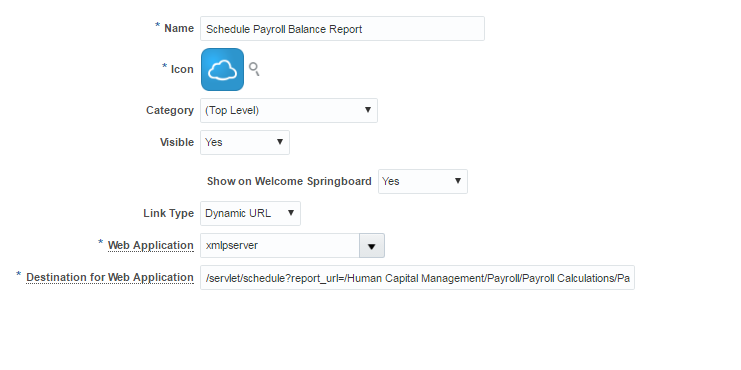Screen dimensions: 741x370
Task: Expand the Visible Yes dropdown
Action: [245, 142]
